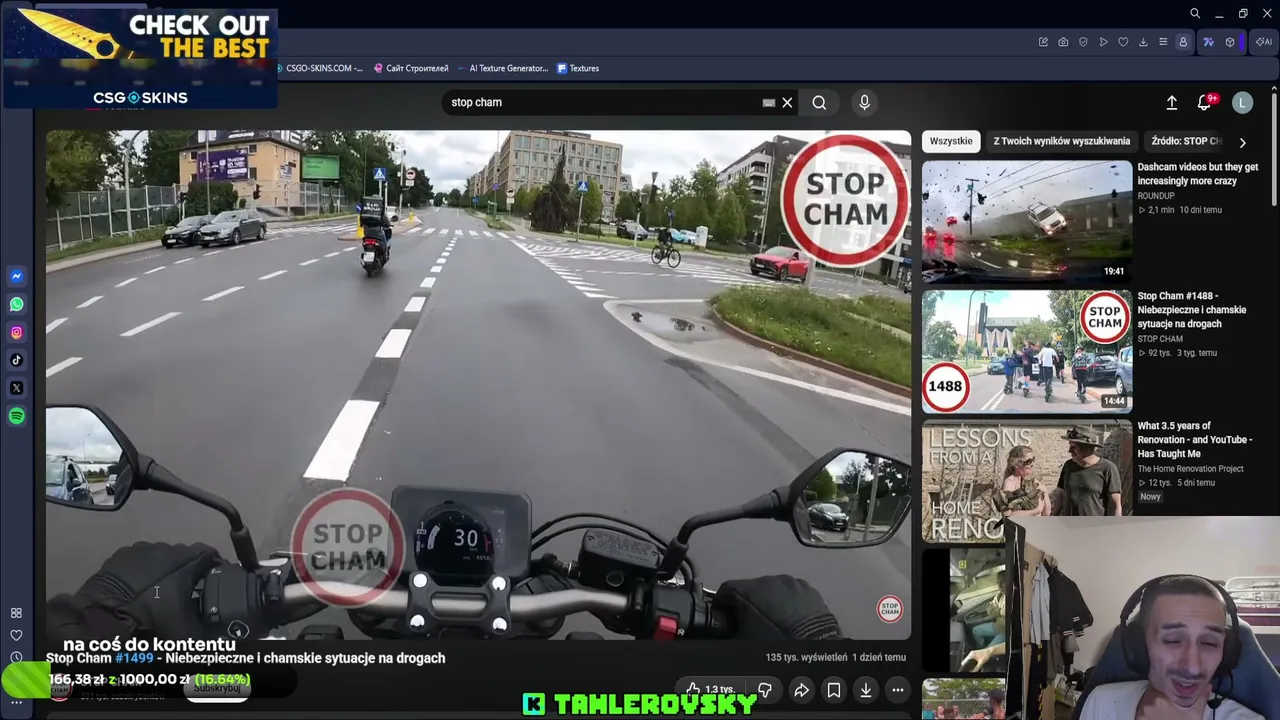Click the toolbar edit/compose icon
The width and height of the screenshot is (1280, 720).
coord(1043,42)
